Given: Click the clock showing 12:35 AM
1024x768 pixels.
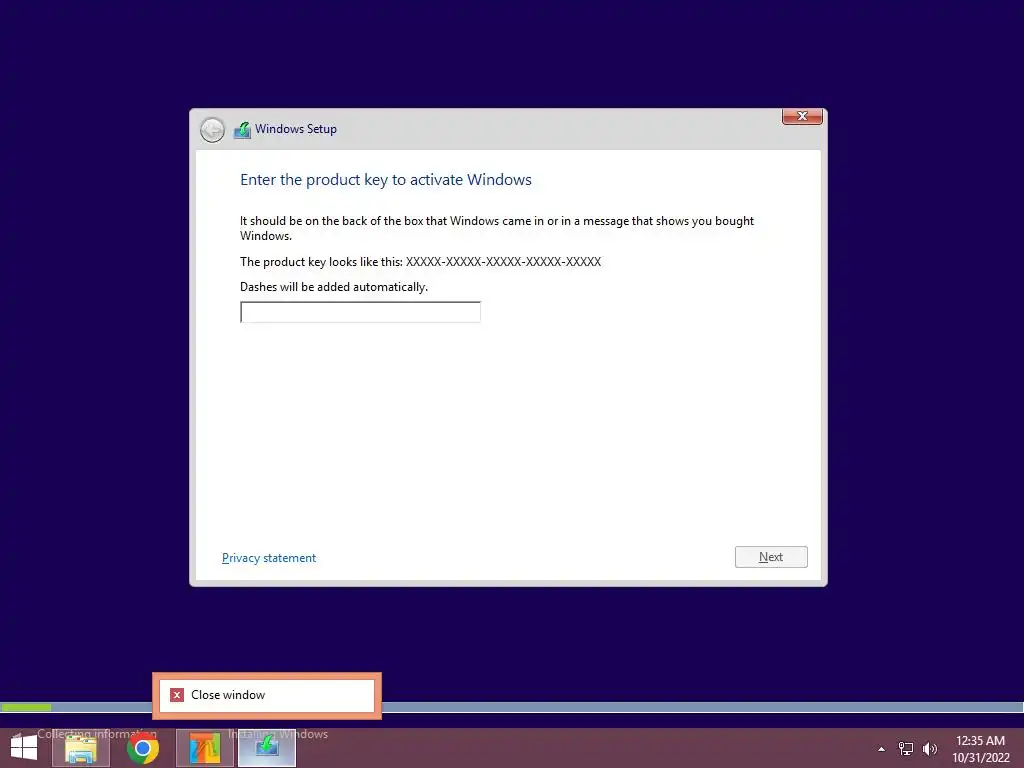Looking at the screenshot, I should [980, 741].
